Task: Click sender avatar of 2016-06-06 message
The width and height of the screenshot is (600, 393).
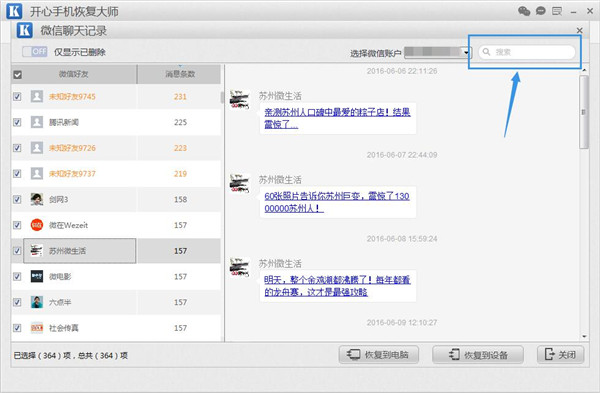Action: pyautogui.click(x=240, y=100)
